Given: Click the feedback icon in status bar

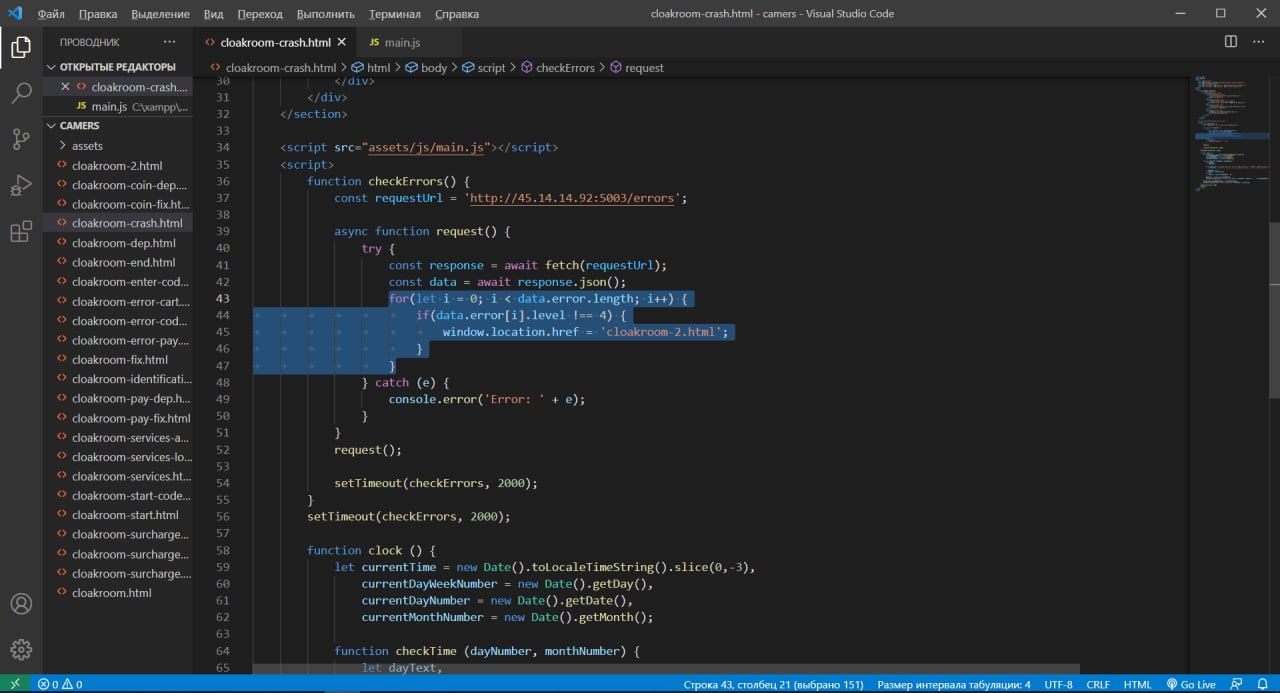Looking at the screenshot, I should point(1236,684).
